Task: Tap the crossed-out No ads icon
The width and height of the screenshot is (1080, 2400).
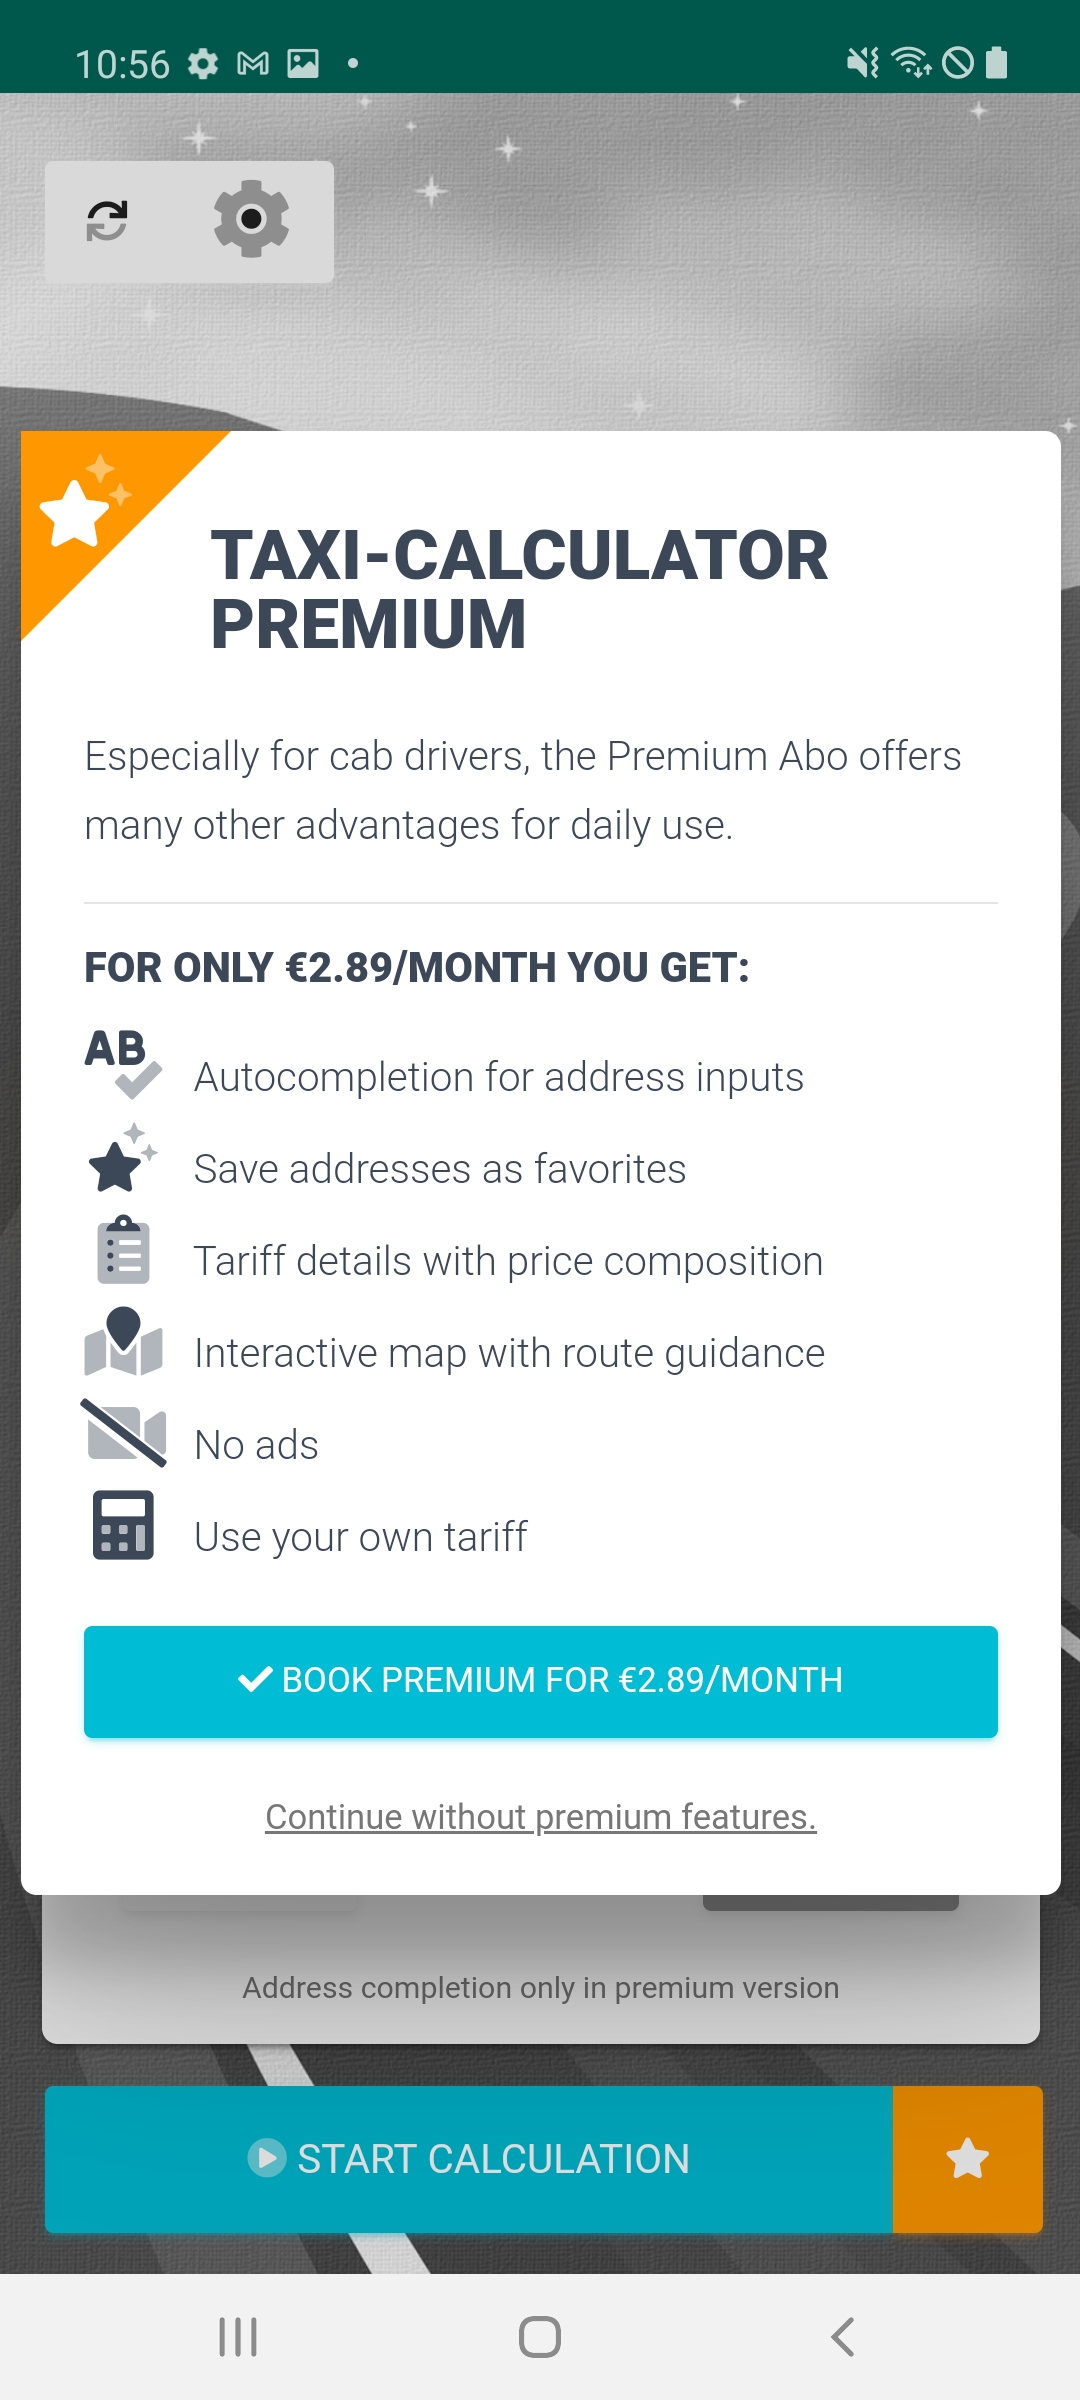Action: [x=124, y=1434]
